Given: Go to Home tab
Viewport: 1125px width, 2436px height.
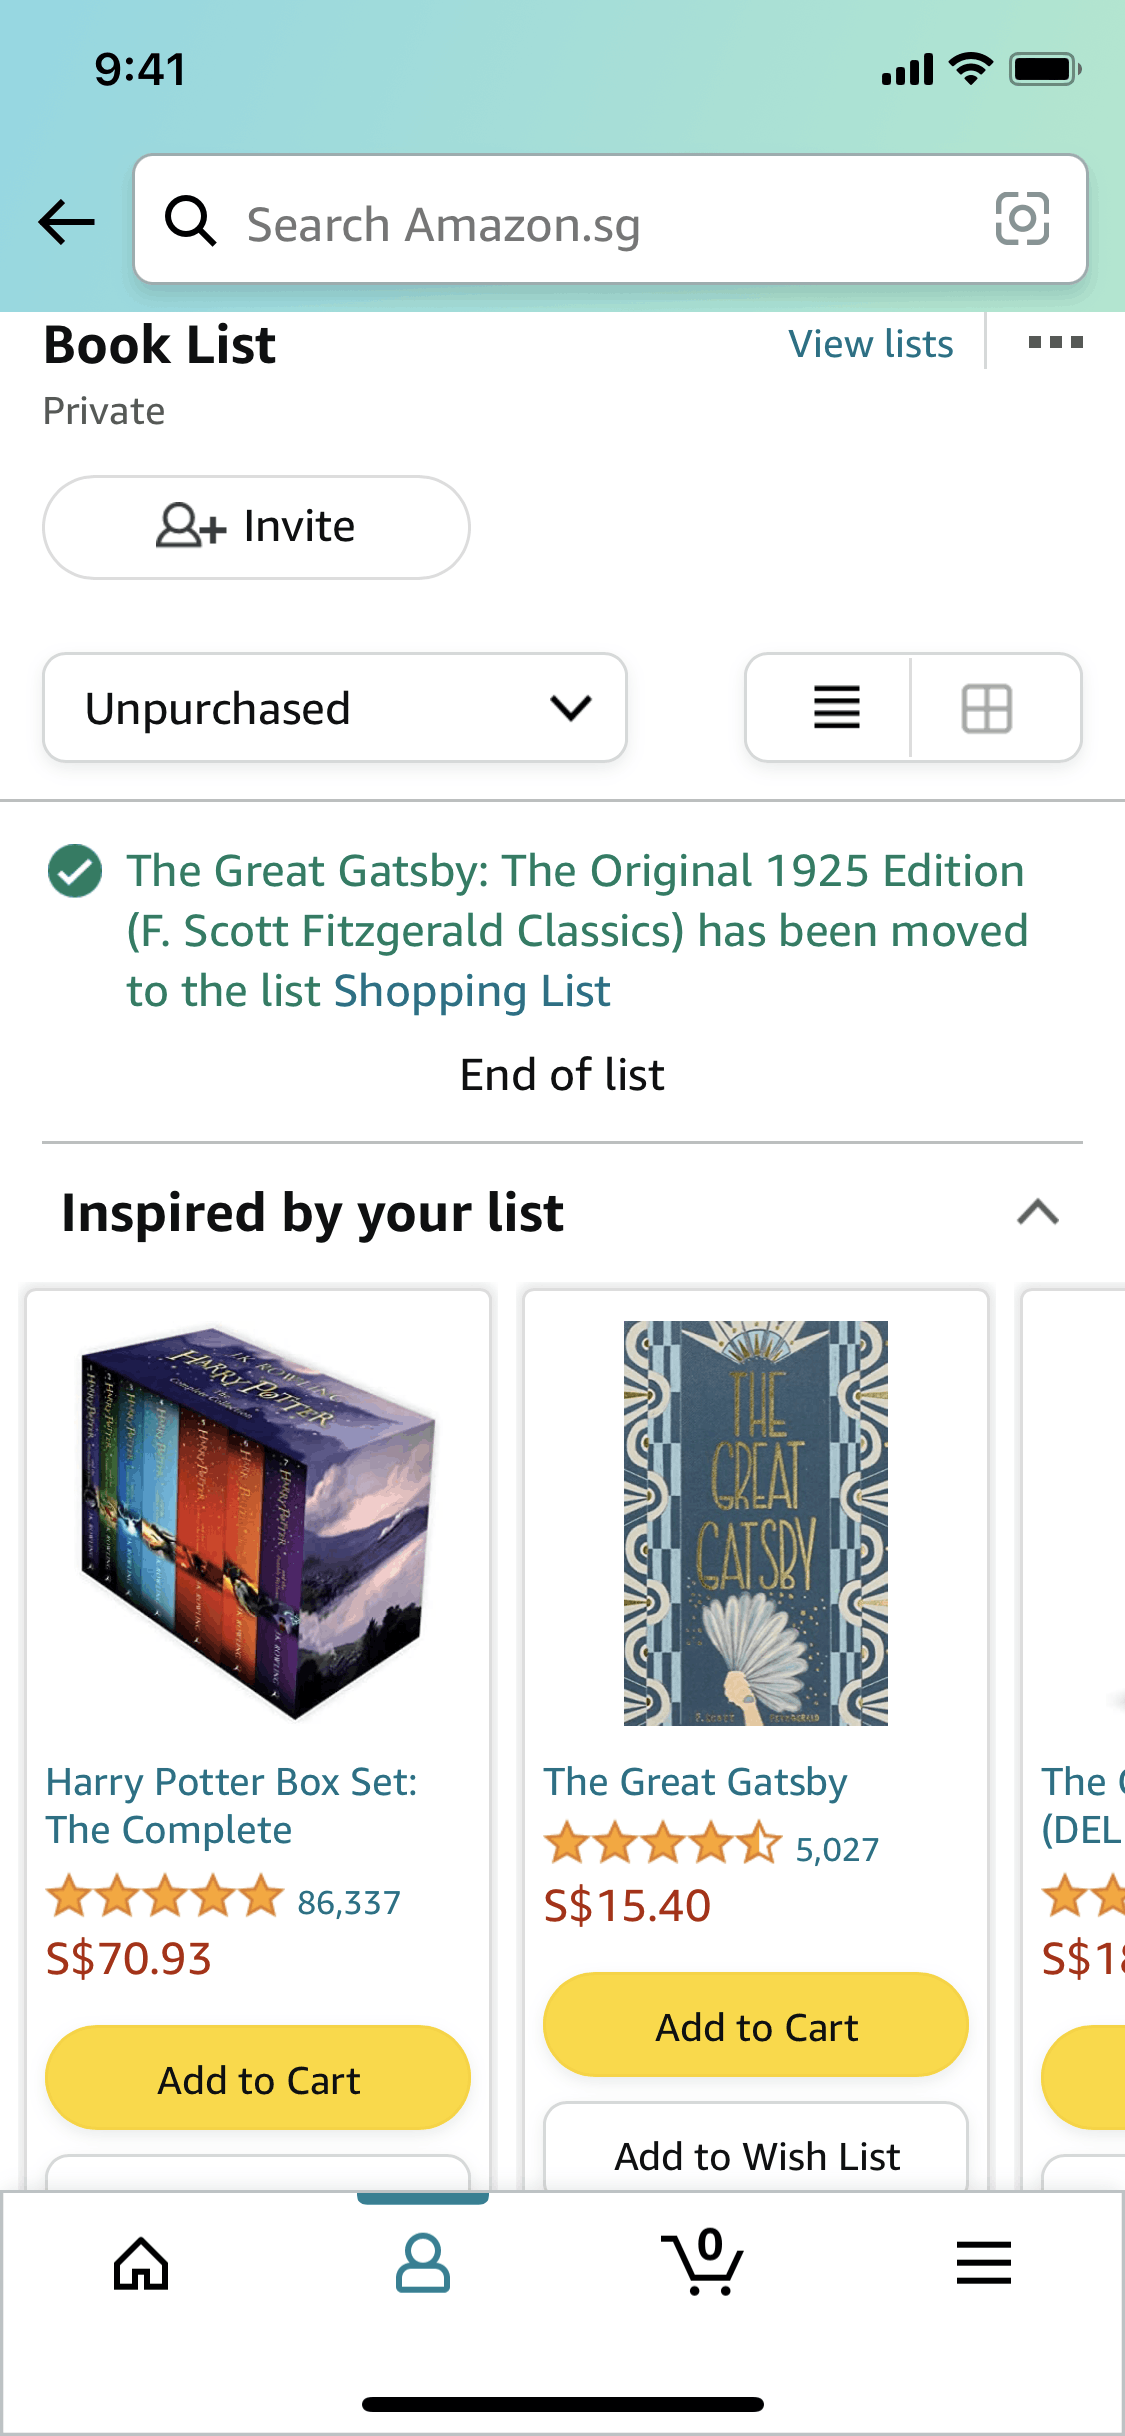Looking at the screenshot, I should point(141,2264).
